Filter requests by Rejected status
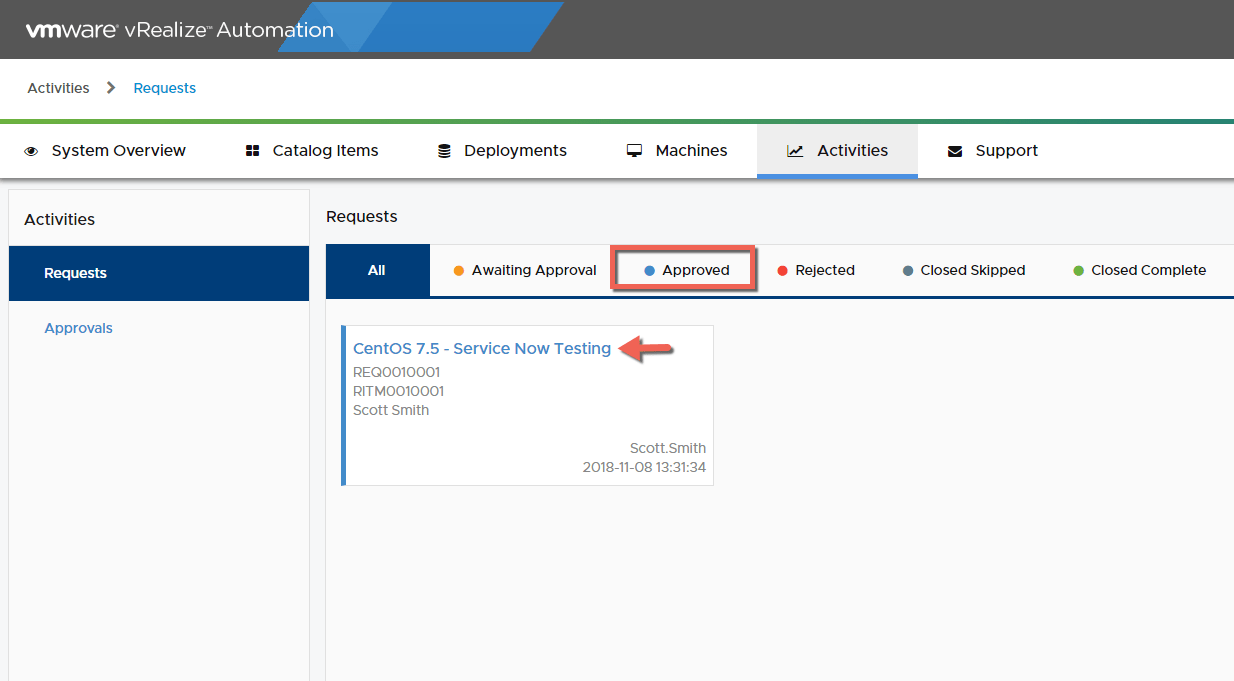This screenshot has width=1234, height=681. click(816, 270)
